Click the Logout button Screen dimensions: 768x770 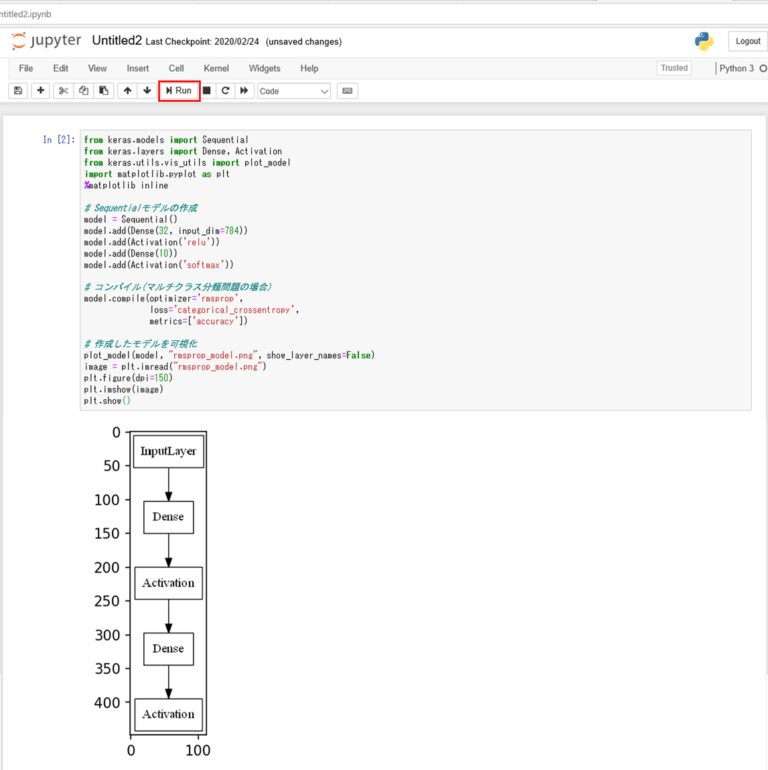pos(748,41)
